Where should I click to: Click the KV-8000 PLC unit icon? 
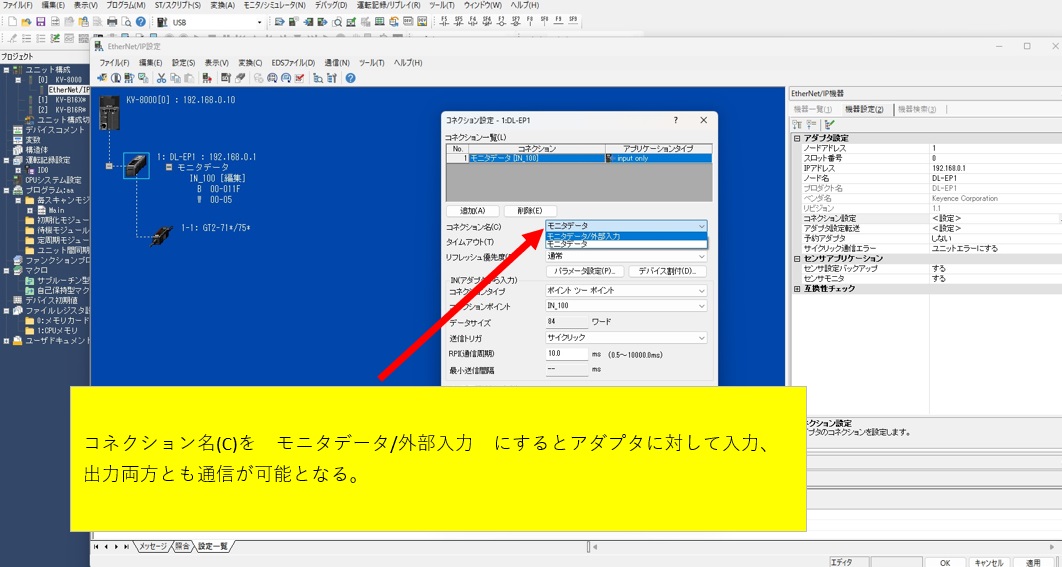(105, 111)
